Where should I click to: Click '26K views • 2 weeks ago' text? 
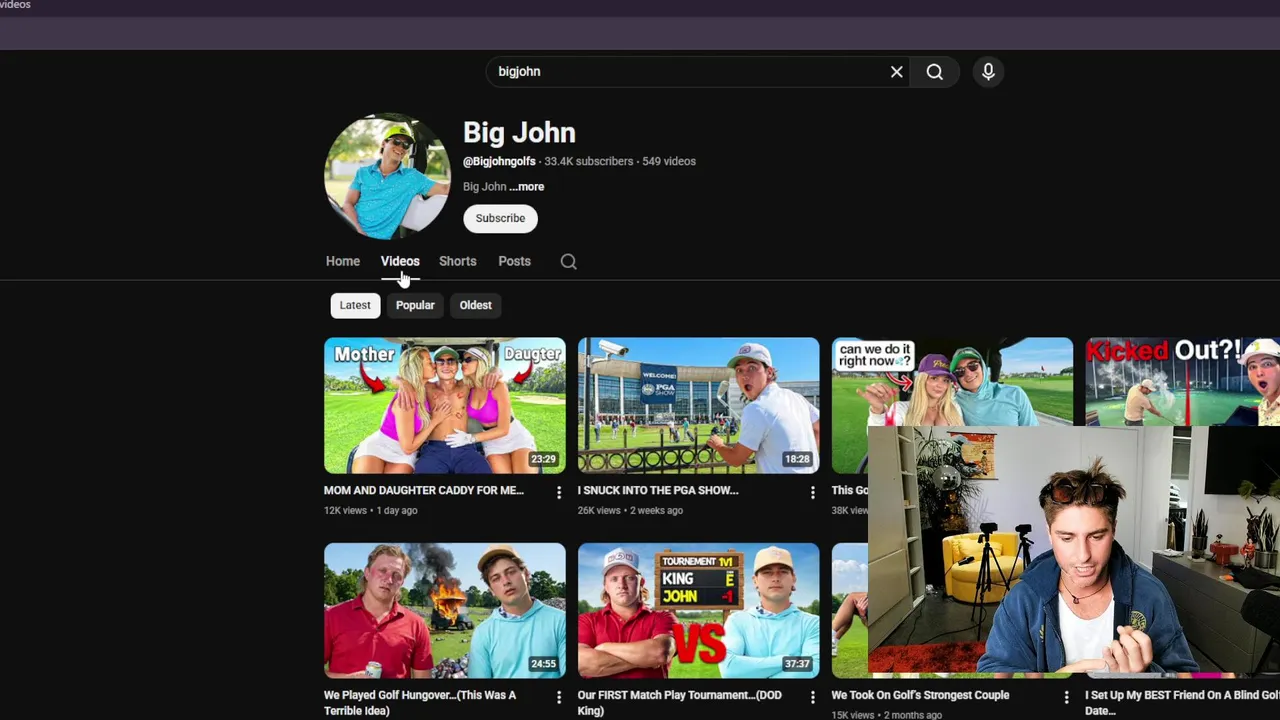[630, 510]
